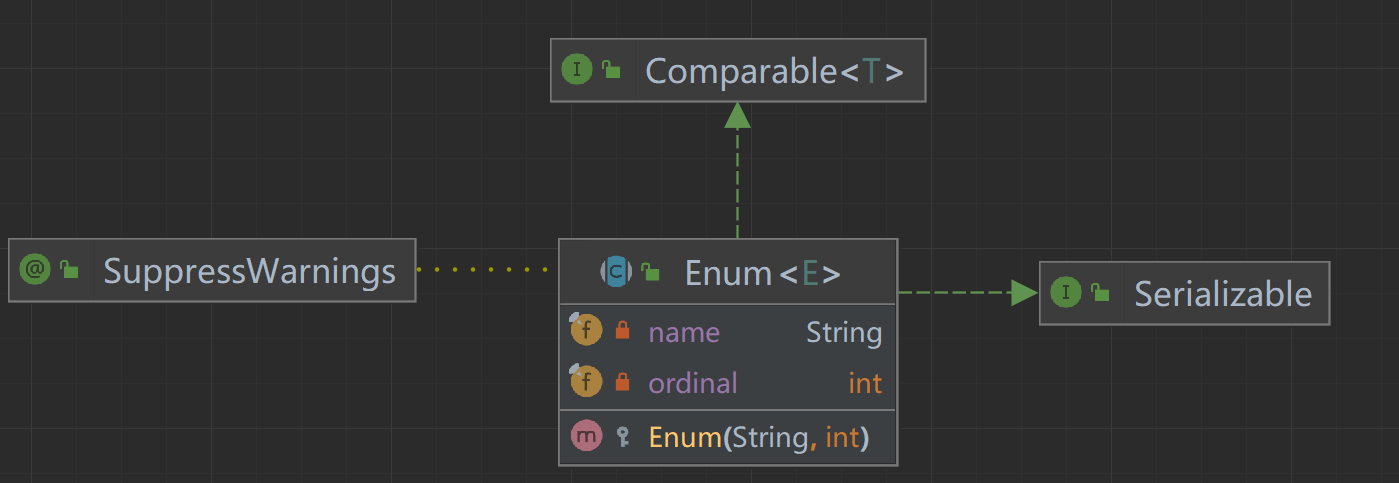Click the red private lock beside name field
This screenshot has height=483, width=1399.
[x=622, y=331]
